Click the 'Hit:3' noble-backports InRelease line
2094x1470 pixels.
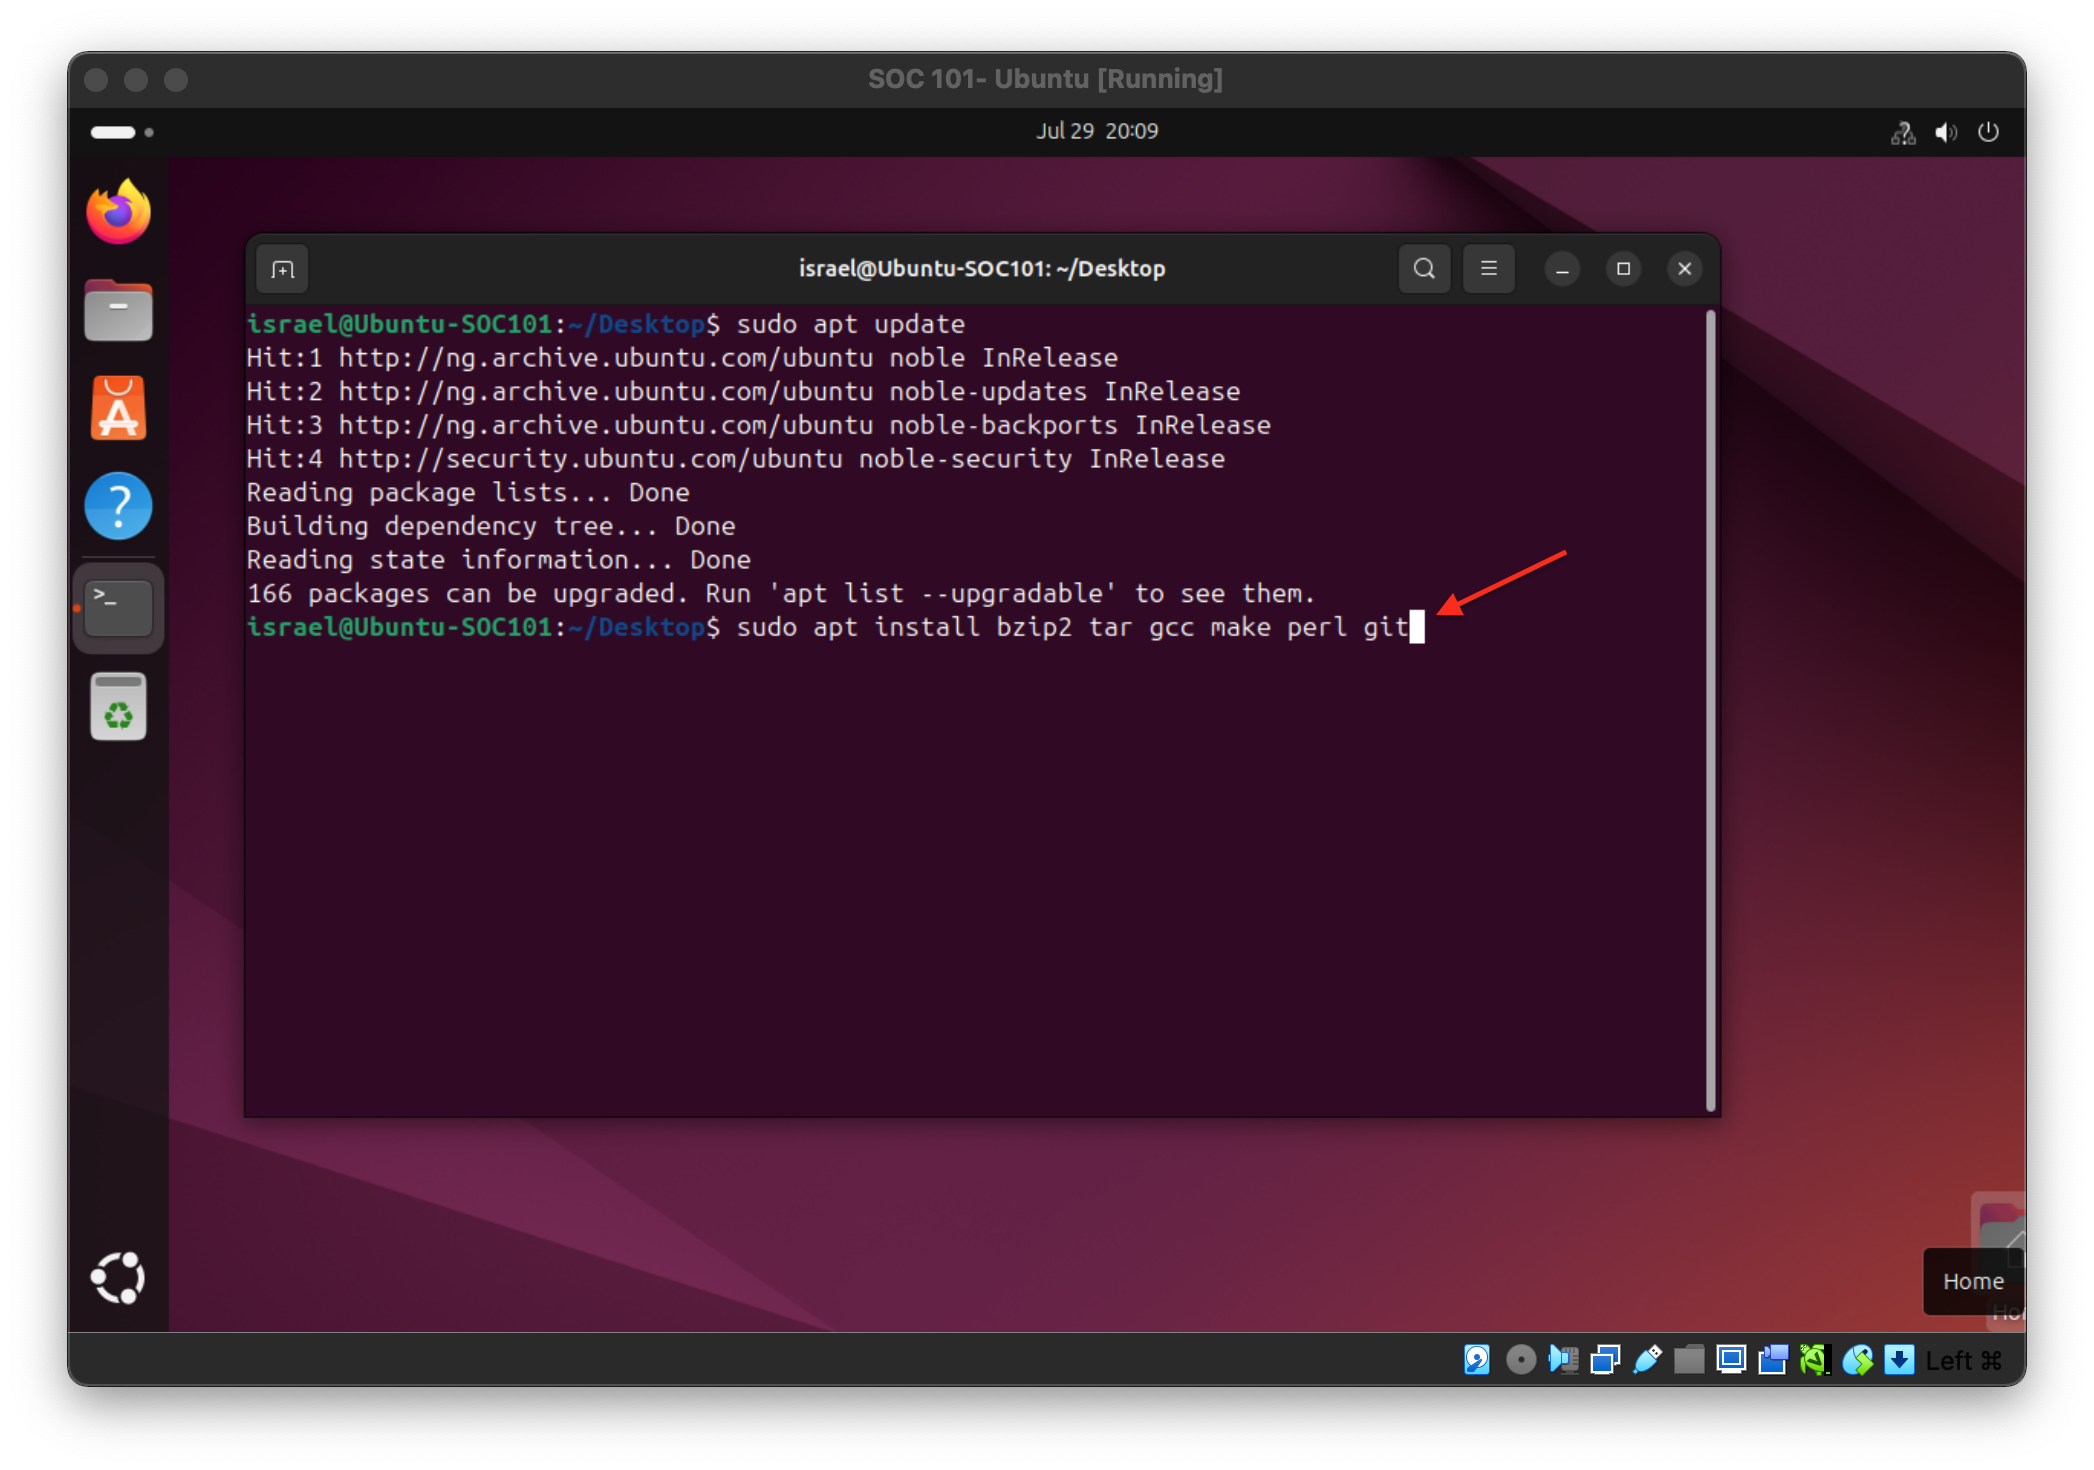(x=759, y=425)
